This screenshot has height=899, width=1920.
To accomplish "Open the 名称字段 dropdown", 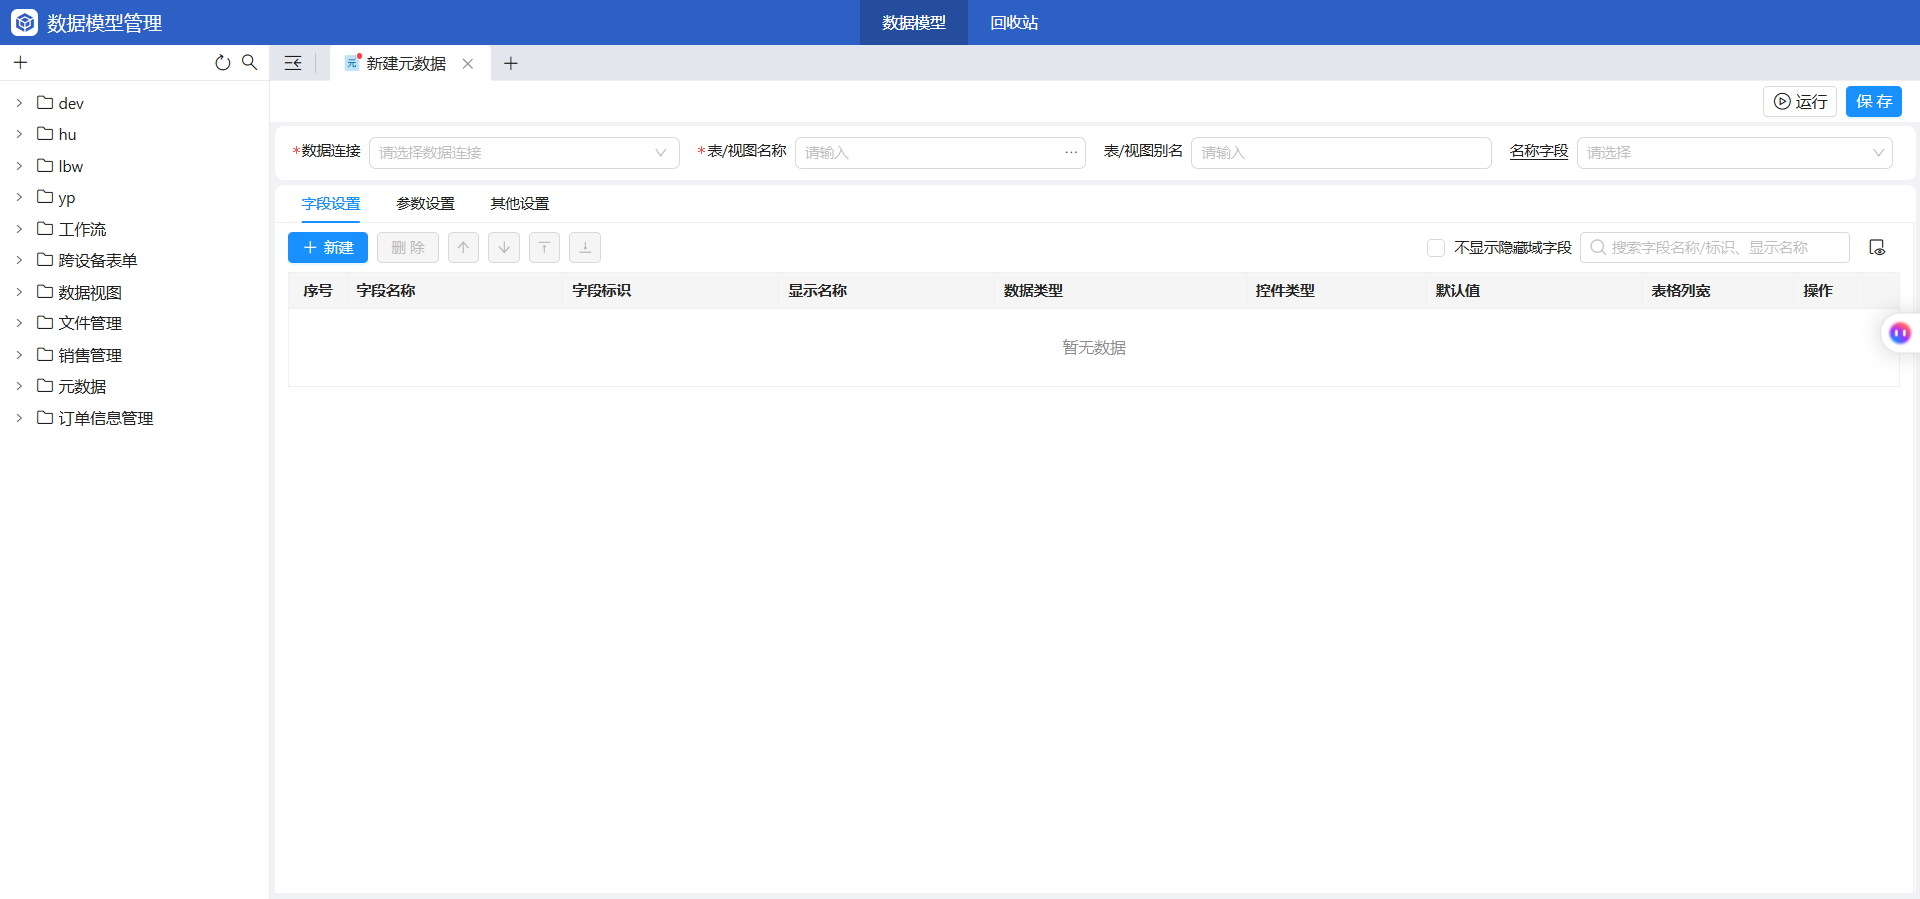I will point(1735,152).
